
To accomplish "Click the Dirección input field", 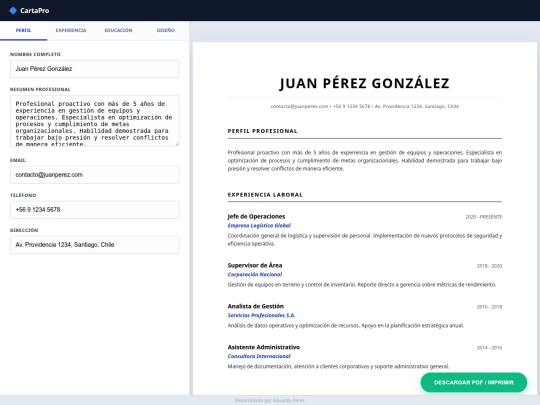I will [x=95, y=245].
